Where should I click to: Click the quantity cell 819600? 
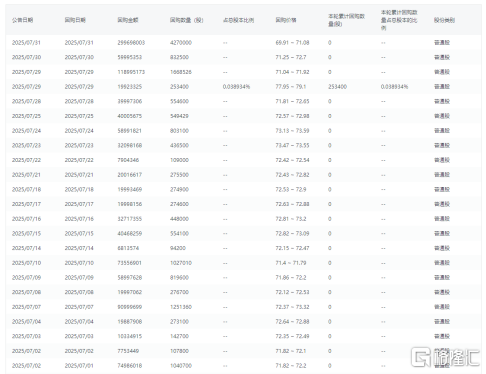(179, 277)
